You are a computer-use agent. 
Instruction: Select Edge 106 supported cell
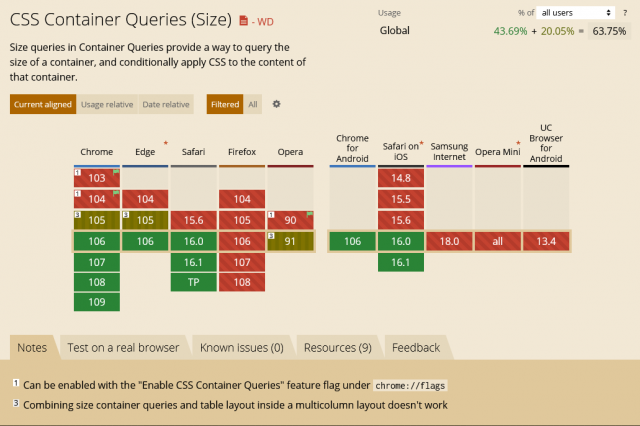tap(145, 241)
